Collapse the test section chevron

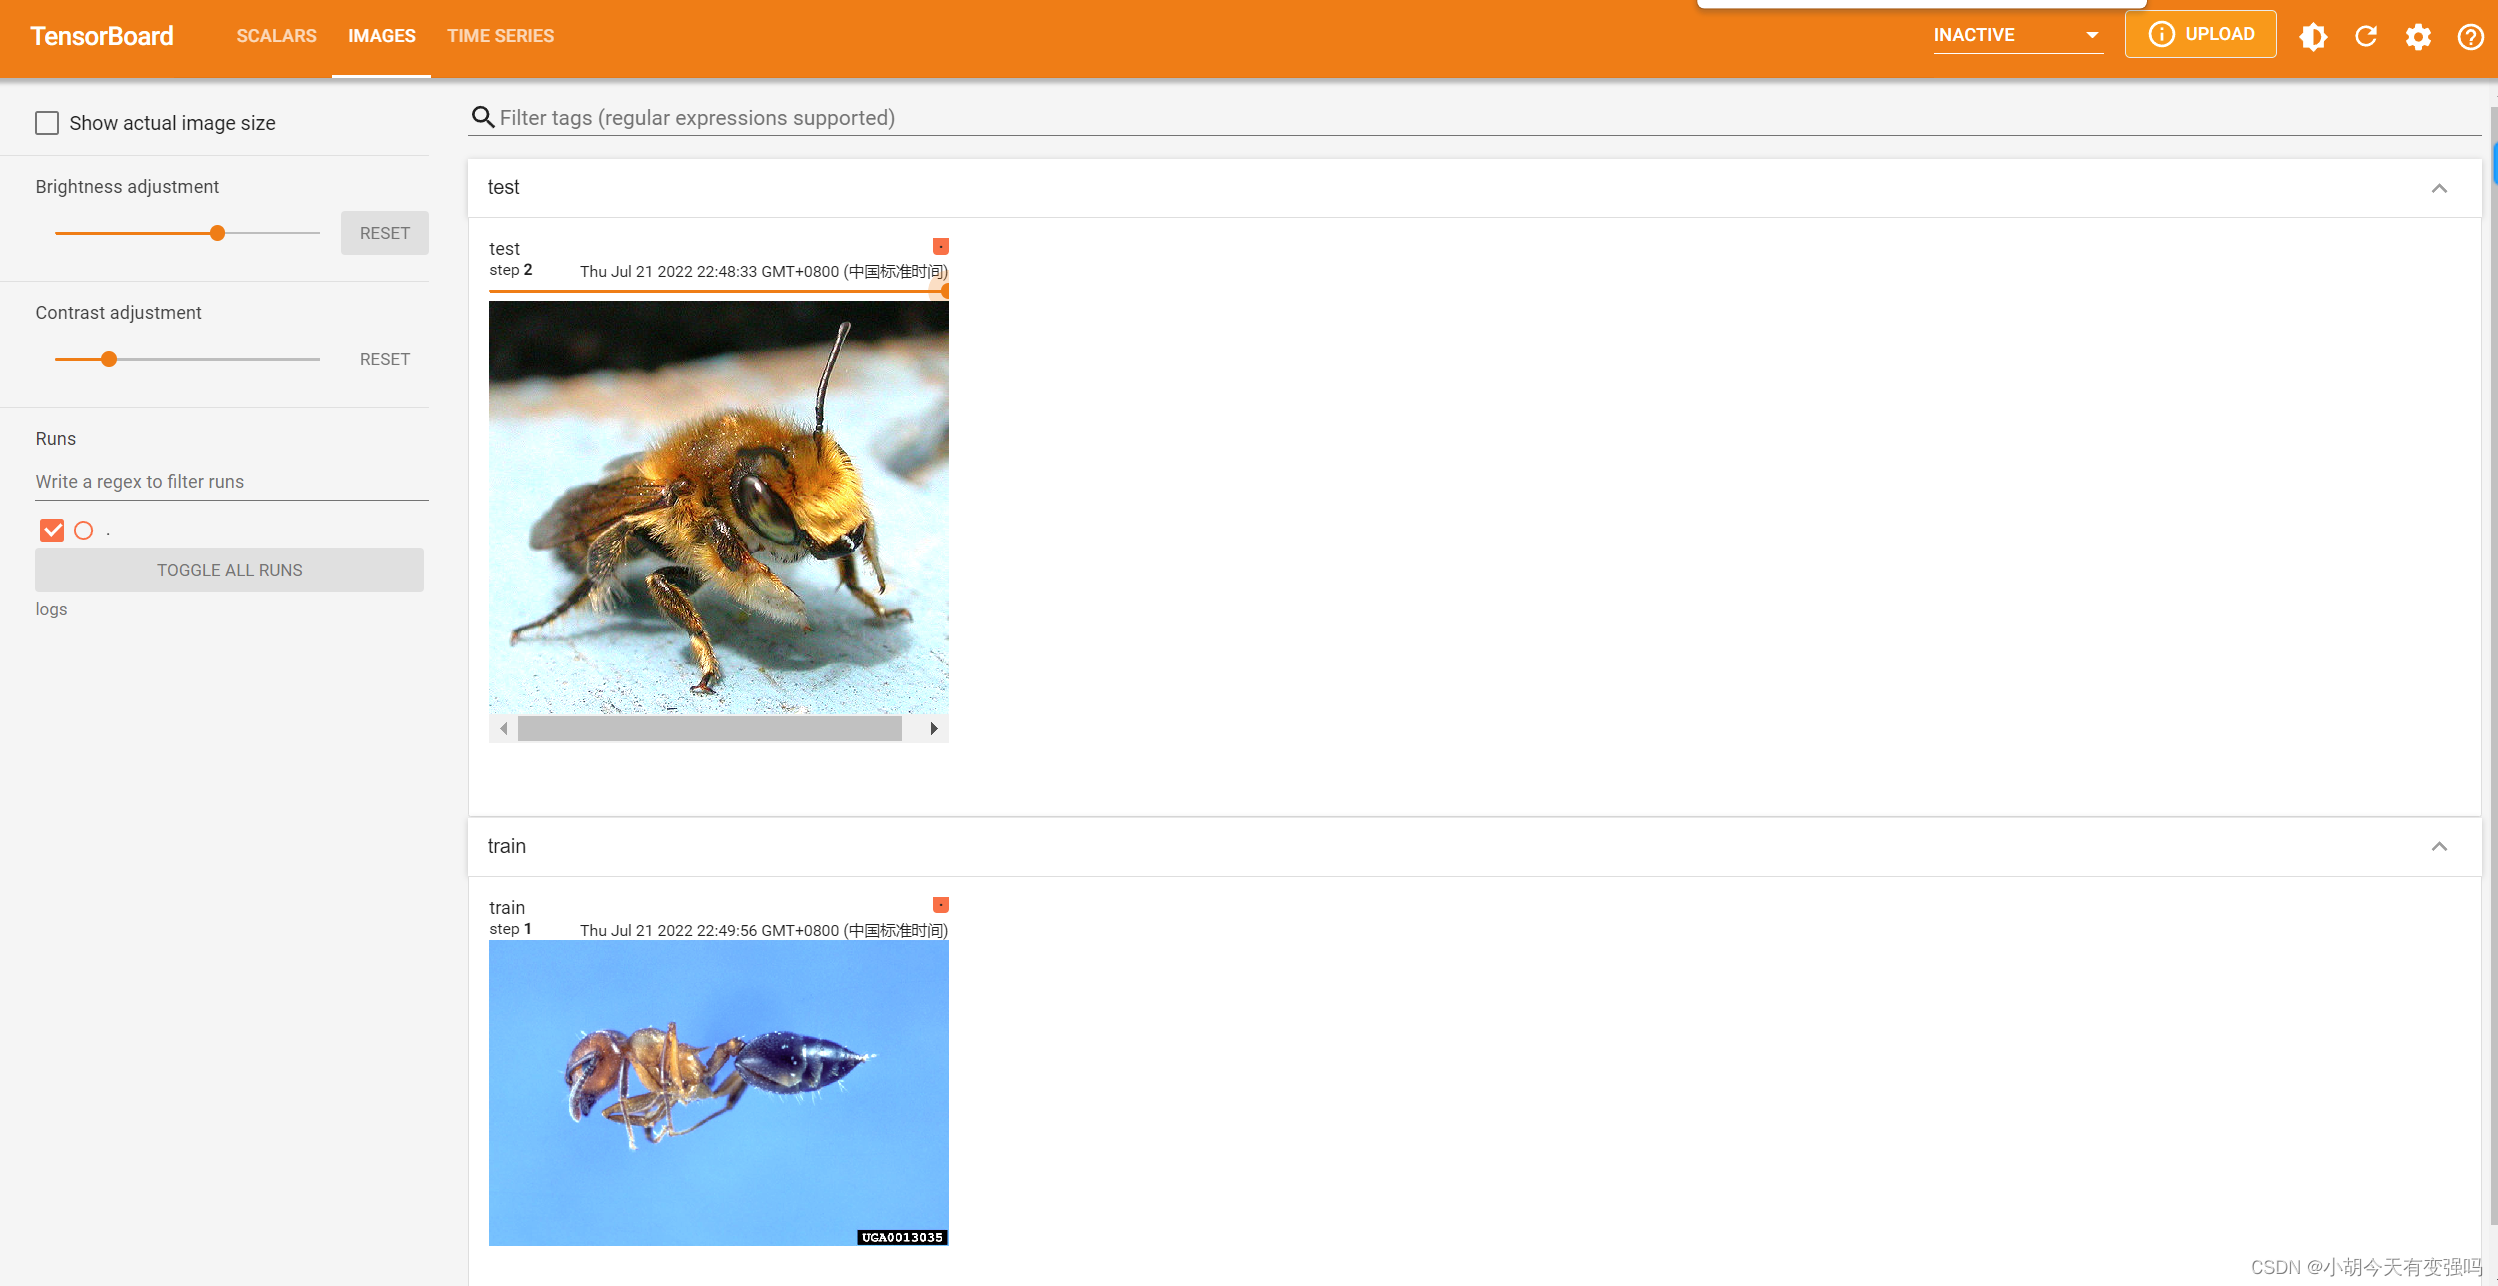click(2439, 188)
